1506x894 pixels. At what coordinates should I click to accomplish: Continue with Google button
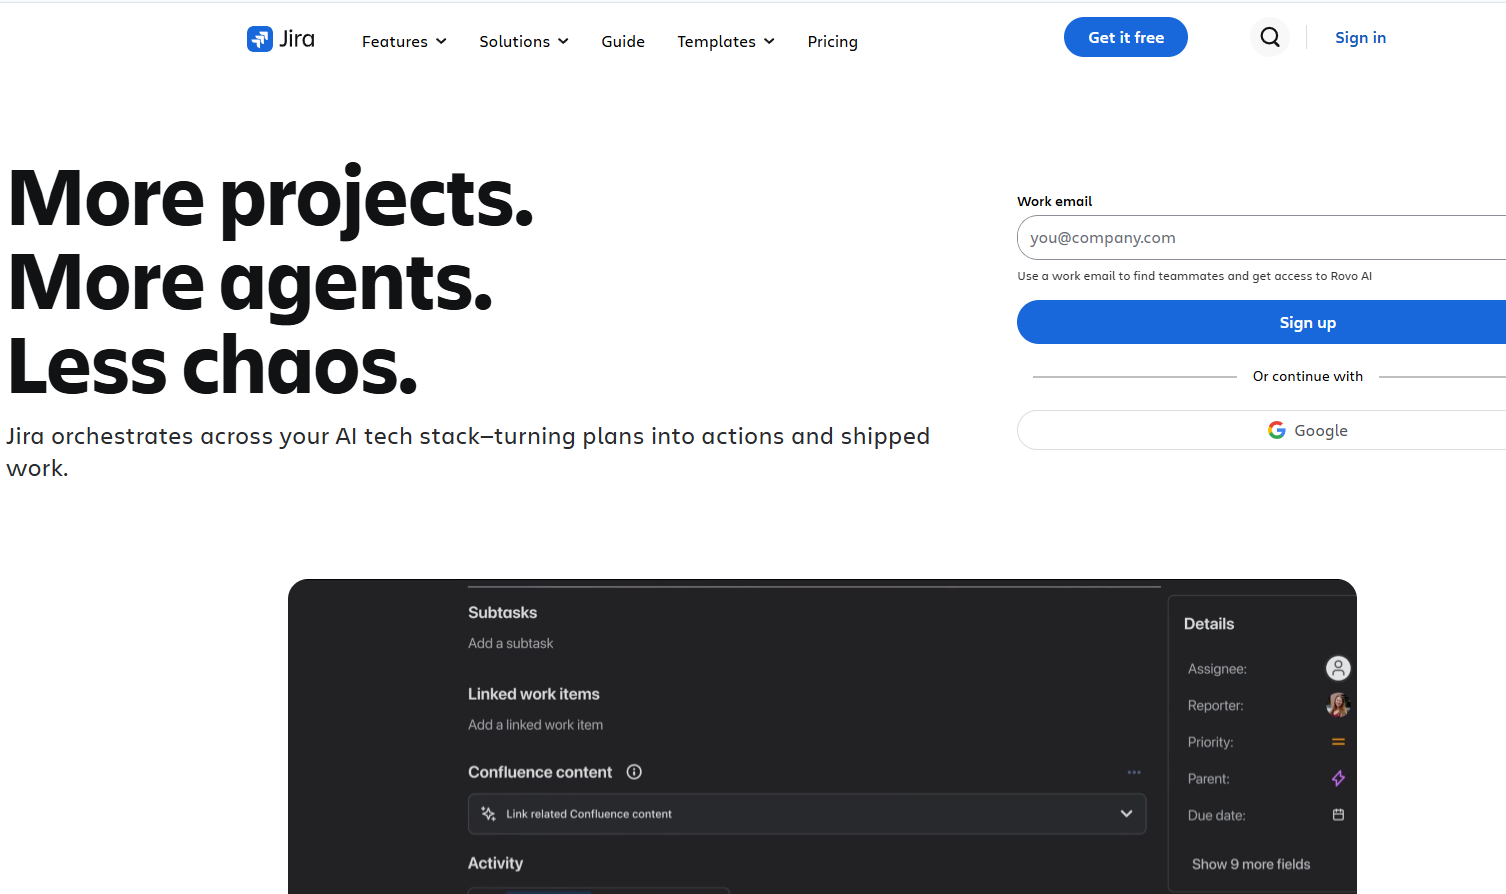1262,430
